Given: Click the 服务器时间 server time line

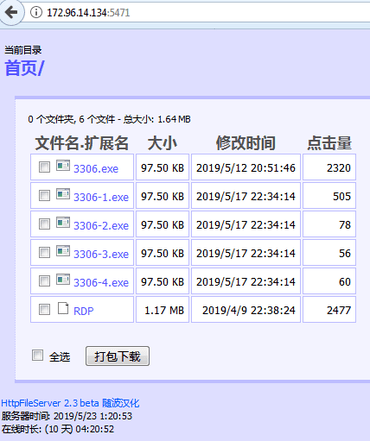Looking at the screenshot, I should 67,416.
